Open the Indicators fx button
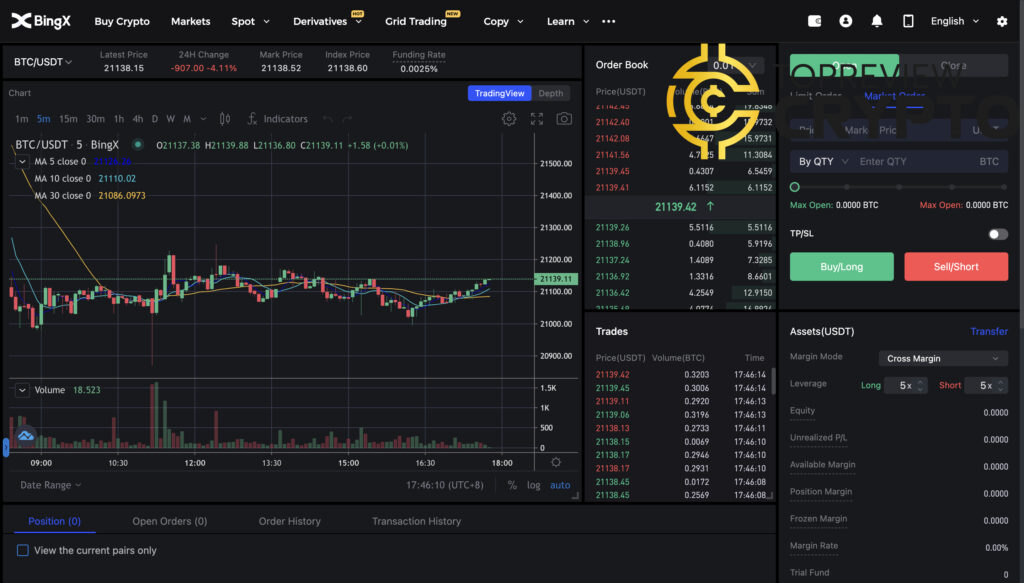The height and width of the screenshot is (583, 1024). pos(278,119)
